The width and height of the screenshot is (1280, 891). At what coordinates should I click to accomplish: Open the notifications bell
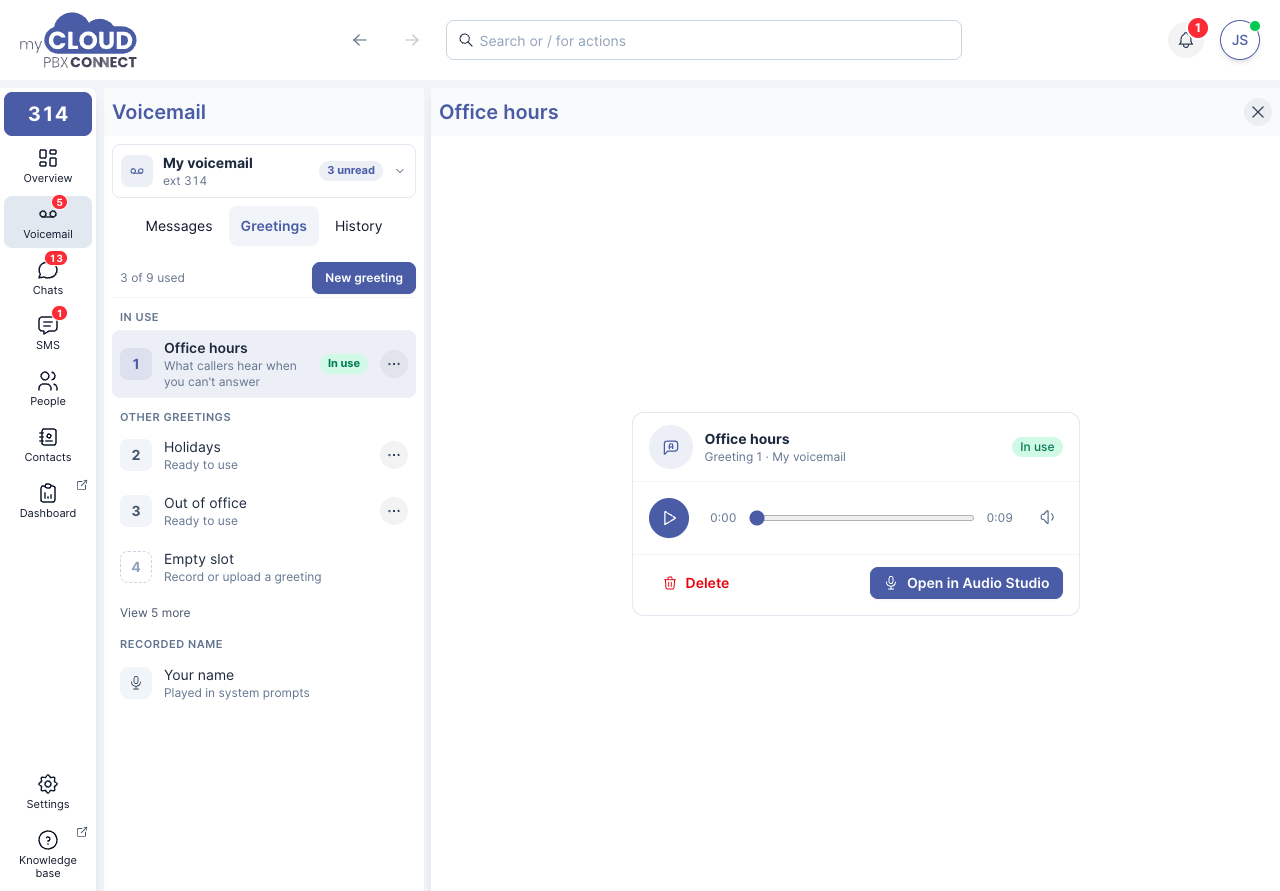point(1186,40)
